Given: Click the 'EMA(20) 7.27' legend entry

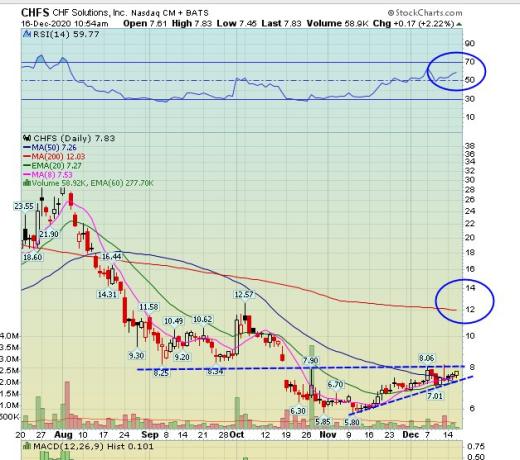Looking at the screenshot, I should tap(56, 166).
